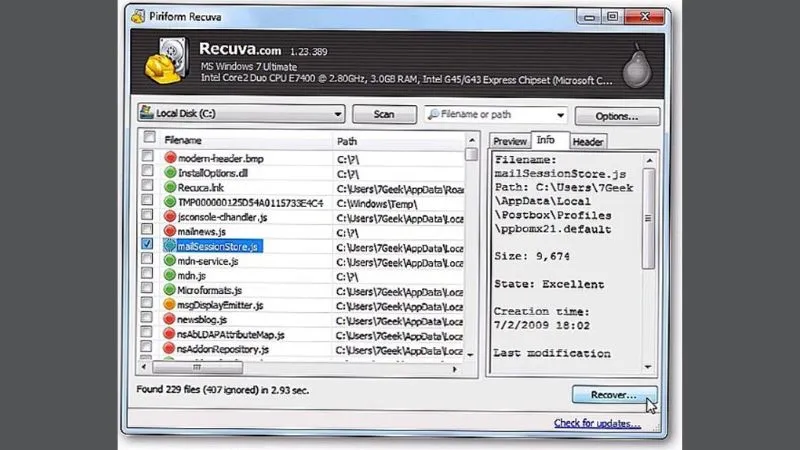Check the box for mdn-service.js
The height and width of the screenshot is (450, 800).
tap(147, 259)
